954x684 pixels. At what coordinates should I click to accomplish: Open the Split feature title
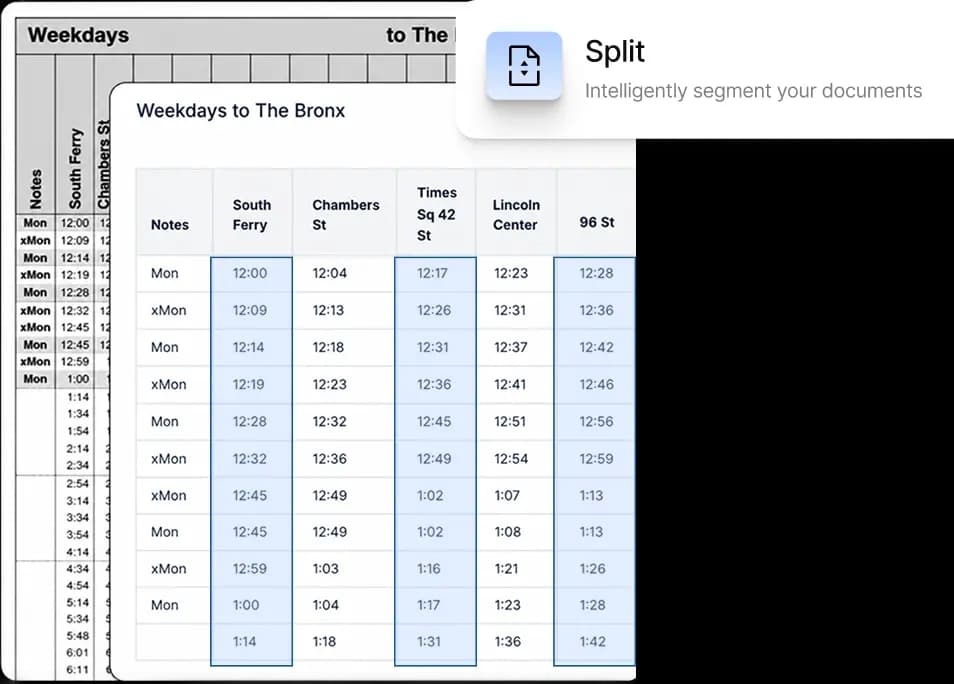coord(615,51)
